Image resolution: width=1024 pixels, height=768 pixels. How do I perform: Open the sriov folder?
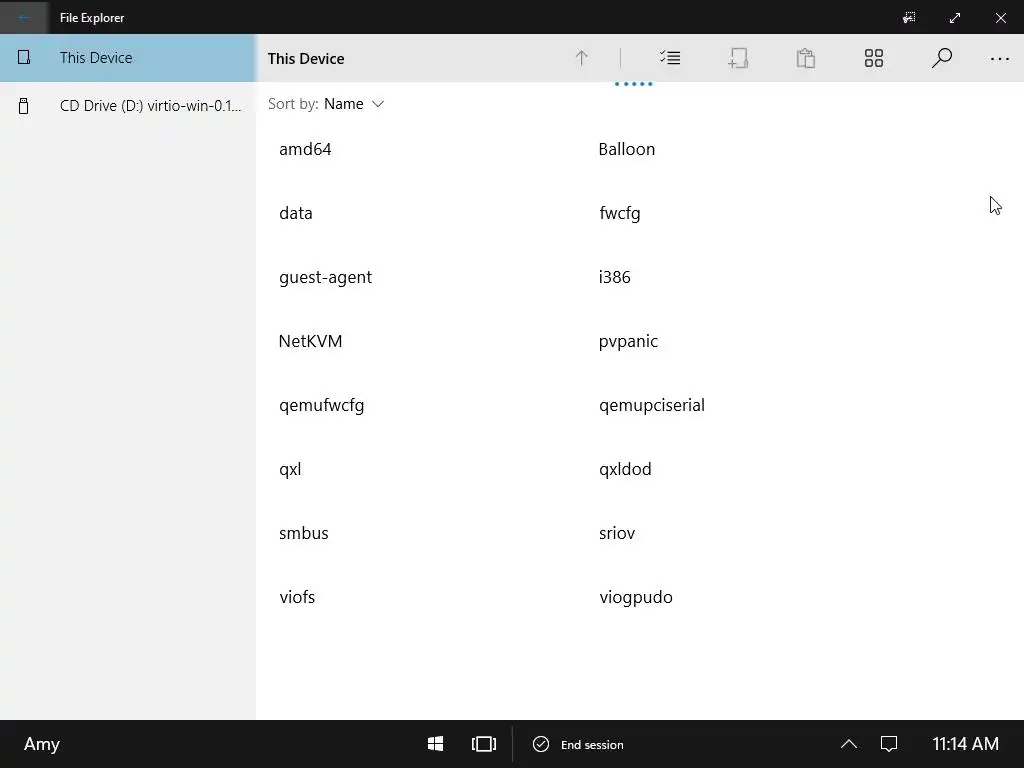point(616,533)
